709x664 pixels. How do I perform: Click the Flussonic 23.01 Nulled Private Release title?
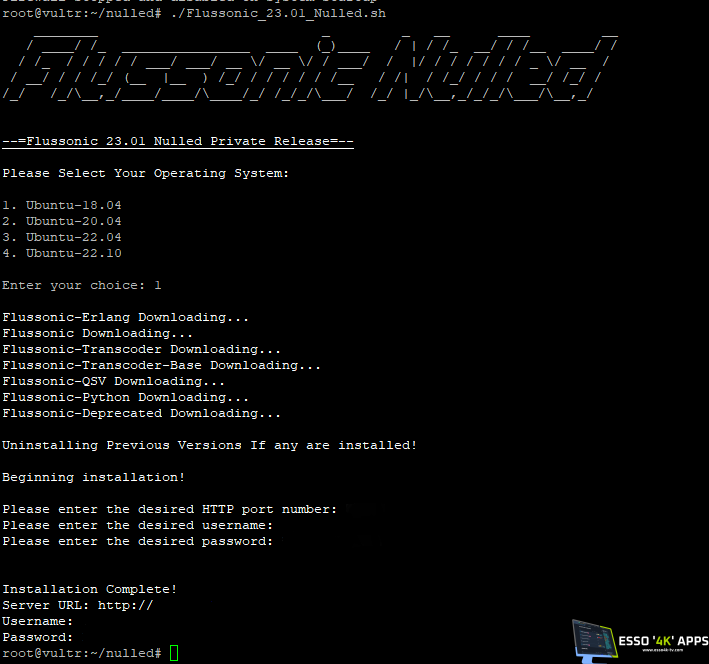coord(178,141)
